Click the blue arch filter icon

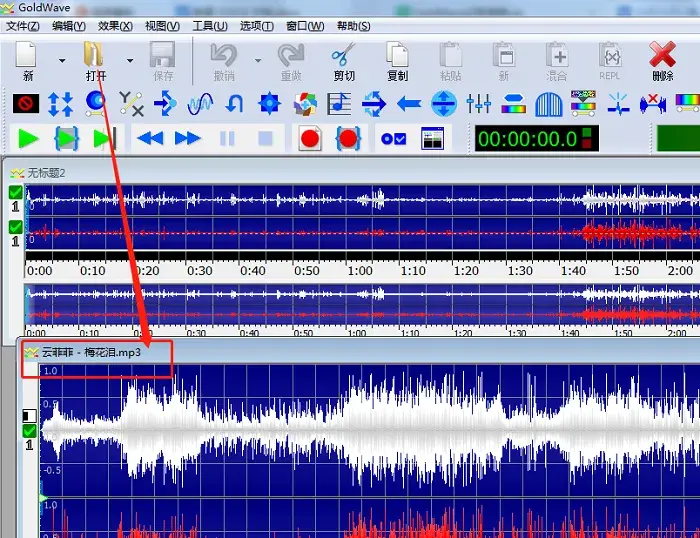pyautogui.click(x=549, y=104)
